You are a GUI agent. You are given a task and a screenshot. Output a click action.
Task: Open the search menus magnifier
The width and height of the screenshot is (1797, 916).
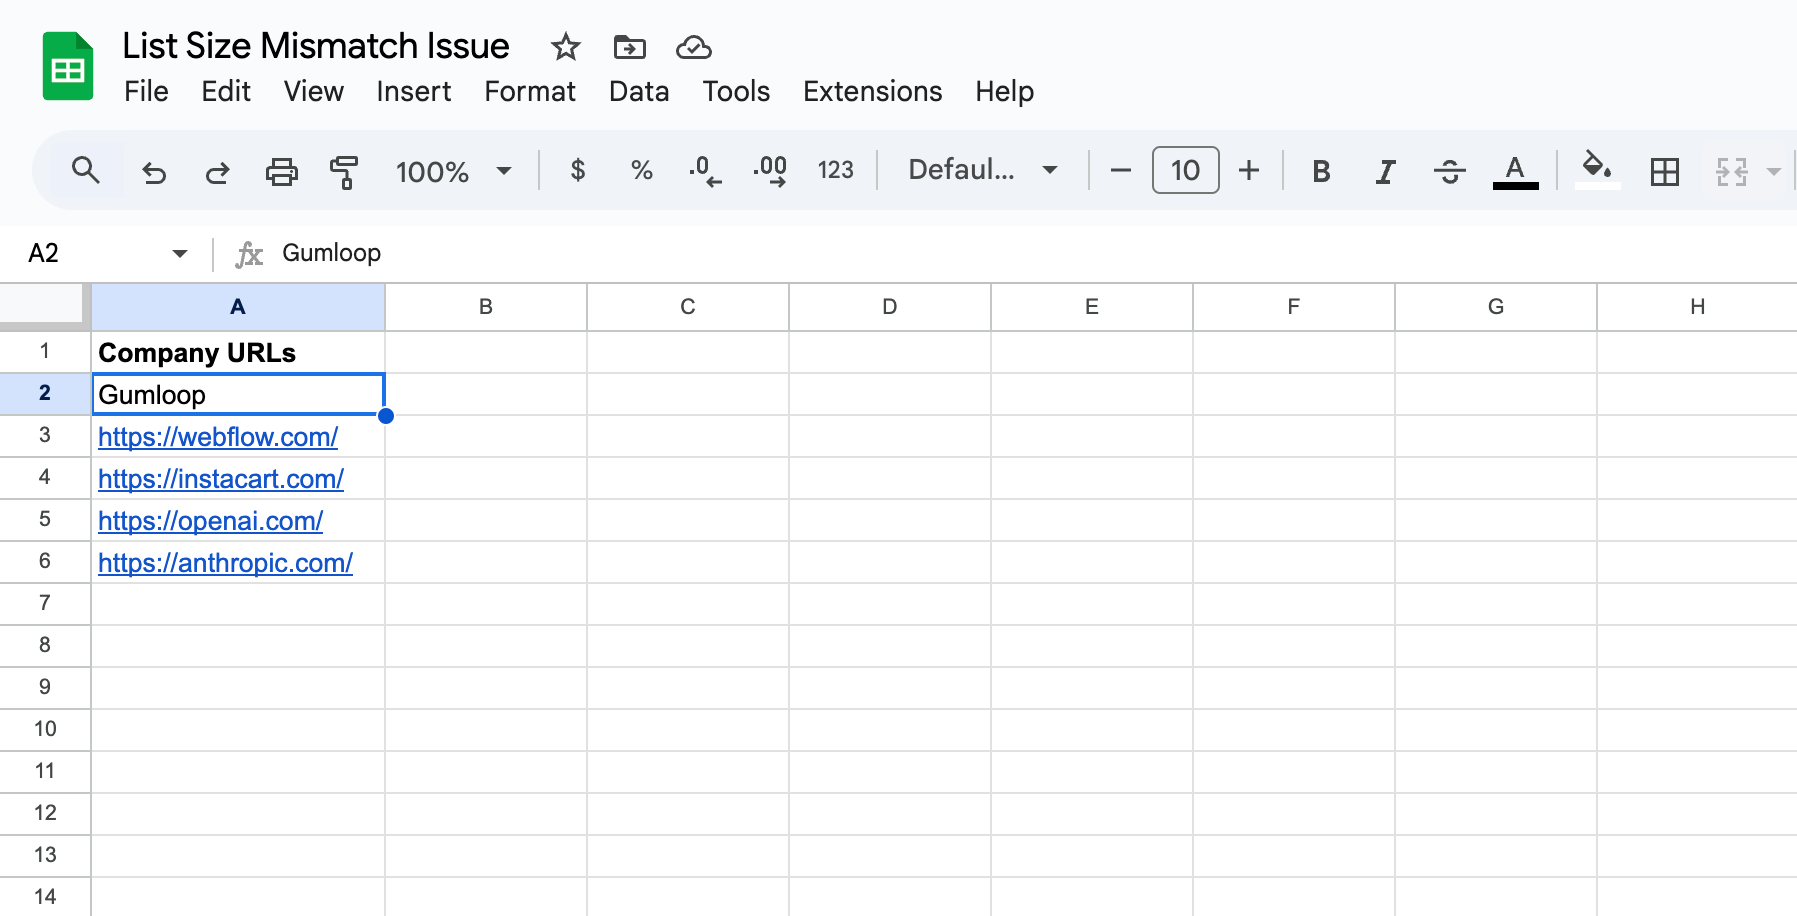86,171
